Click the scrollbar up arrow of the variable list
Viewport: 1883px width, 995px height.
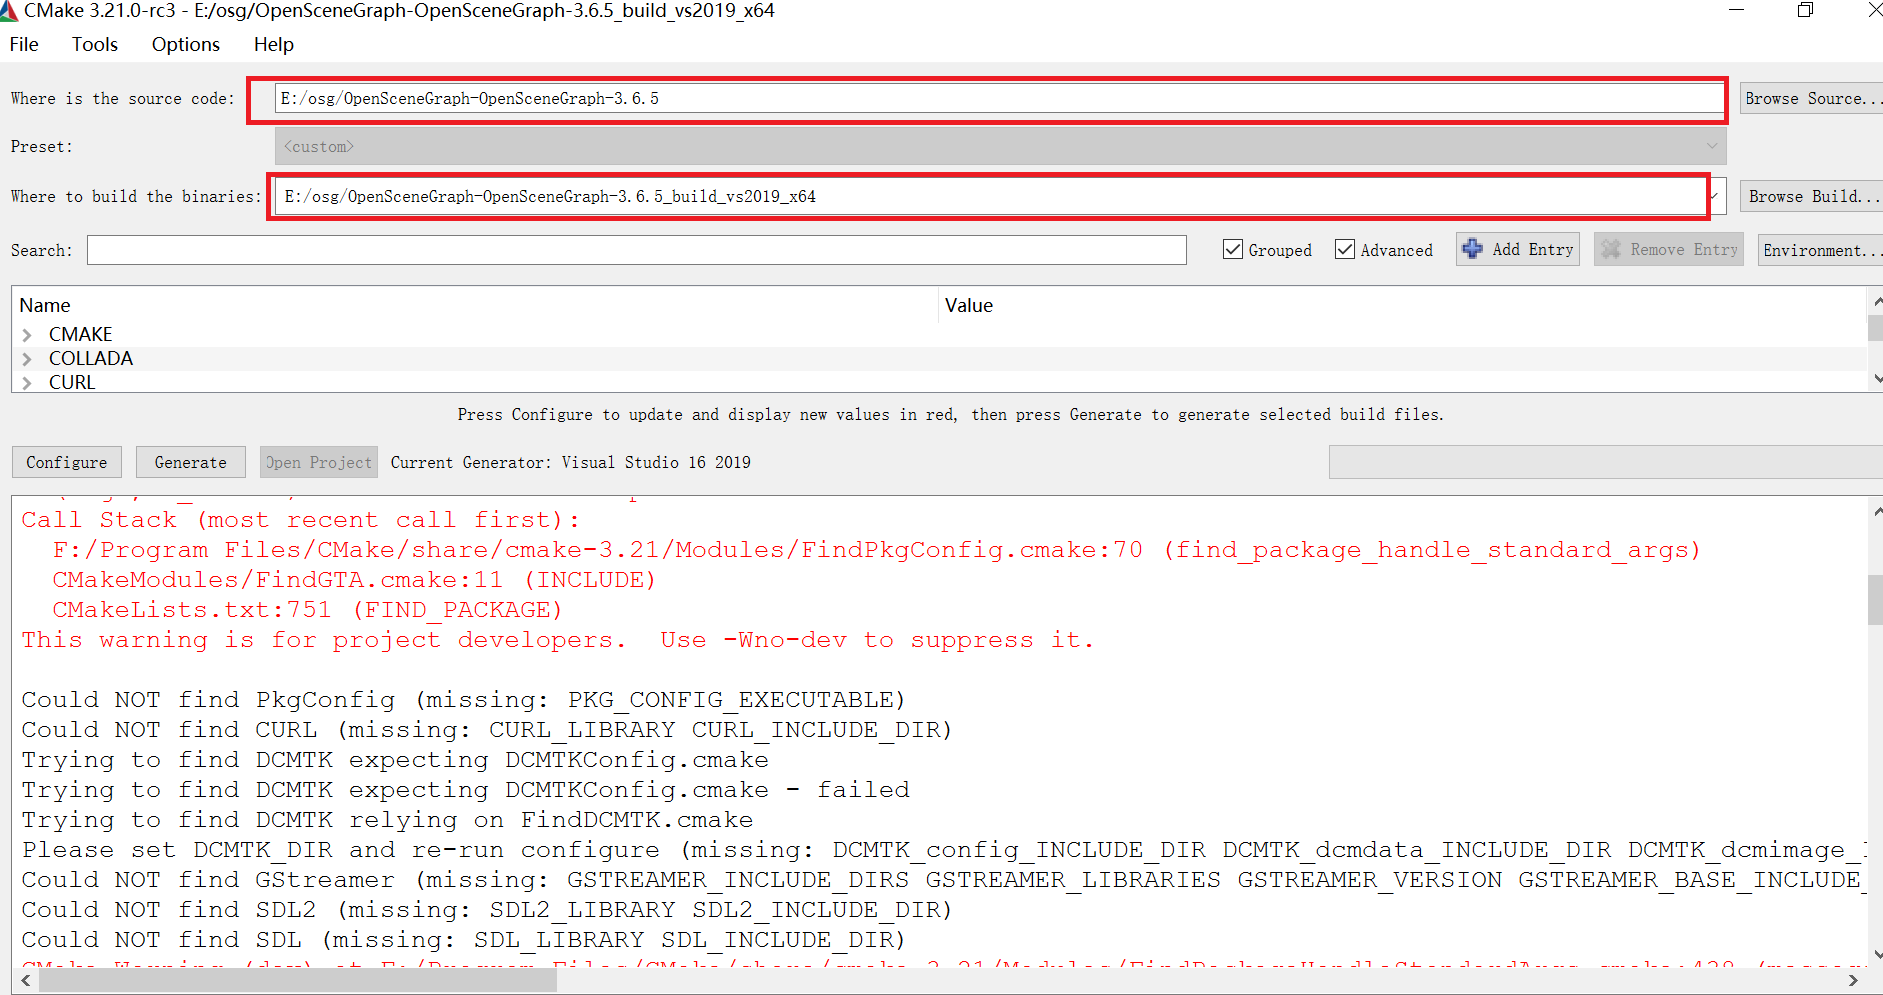tap(1876, 300)
